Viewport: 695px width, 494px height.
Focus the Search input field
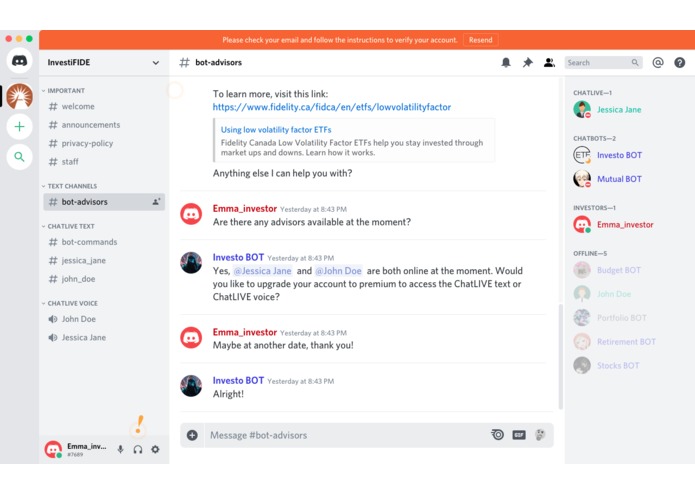(603, 62)
